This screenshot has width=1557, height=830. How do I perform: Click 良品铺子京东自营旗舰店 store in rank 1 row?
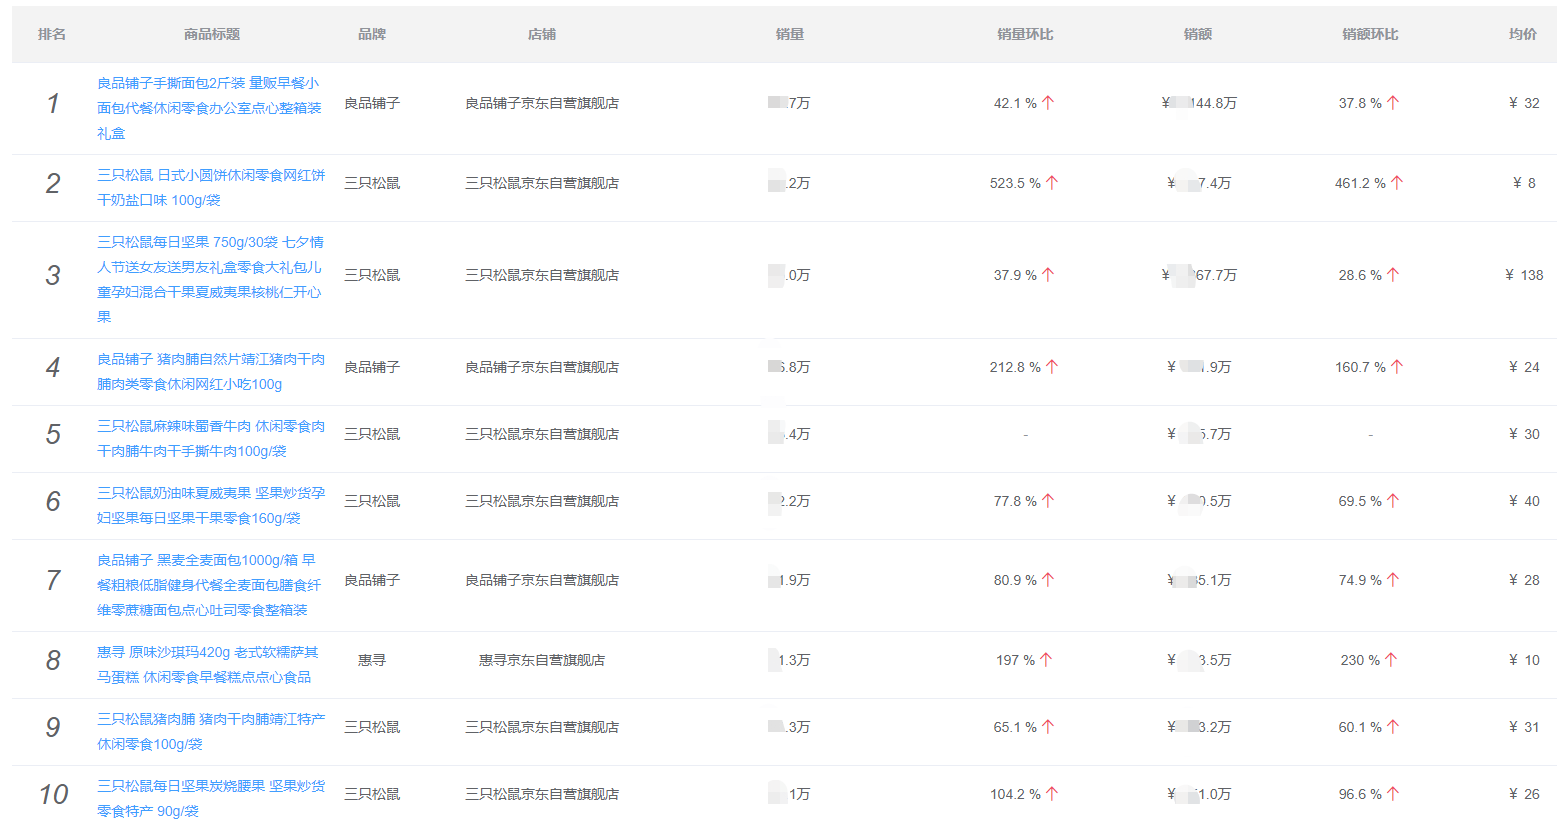(x=542, y=103)
